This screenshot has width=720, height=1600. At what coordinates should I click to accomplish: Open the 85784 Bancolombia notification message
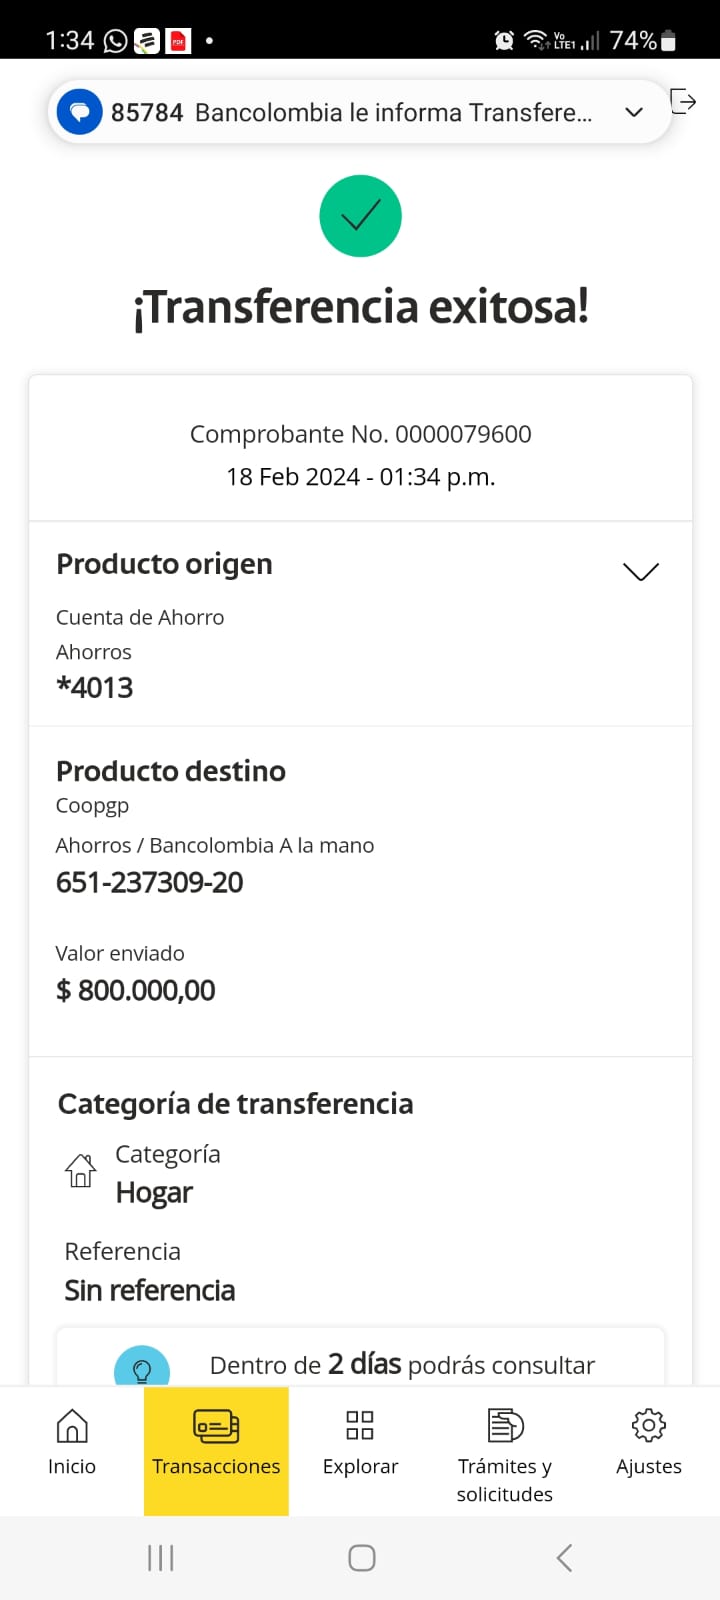point(350,112)
